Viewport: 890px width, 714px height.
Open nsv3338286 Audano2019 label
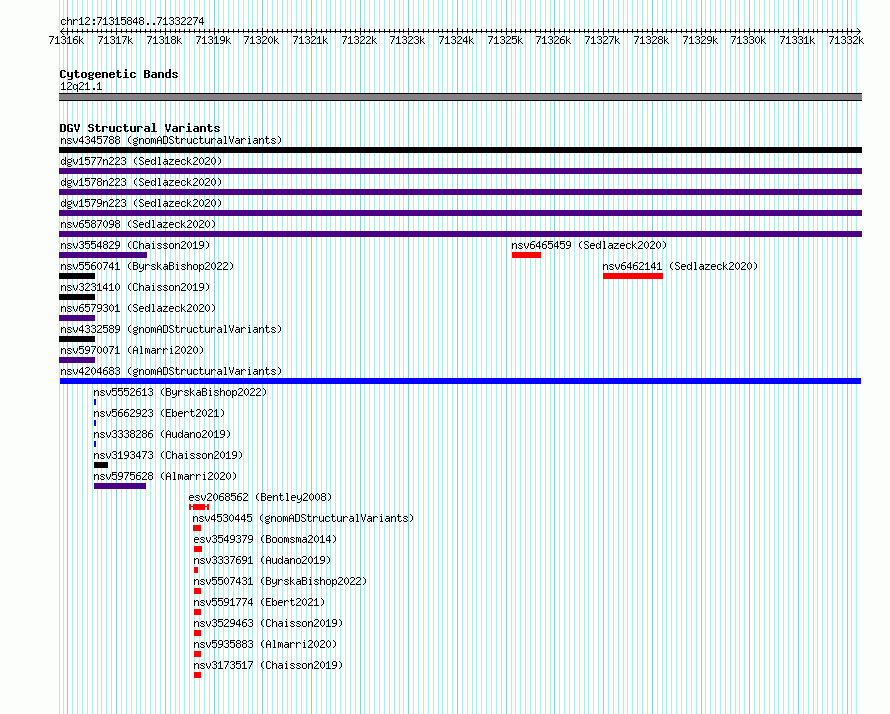162,434
